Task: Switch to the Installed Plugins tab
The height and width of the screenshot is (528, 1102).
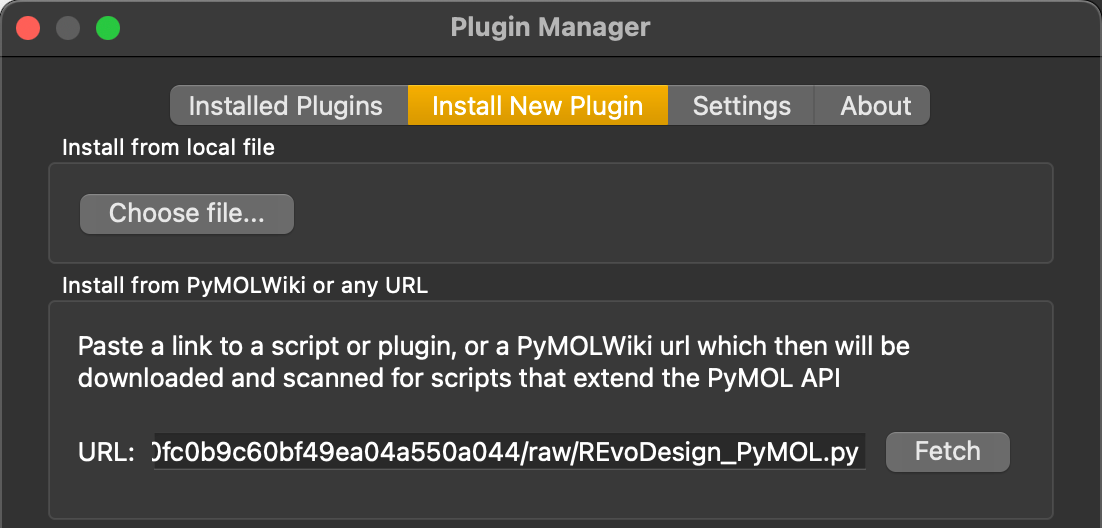Action: (289, 105)
